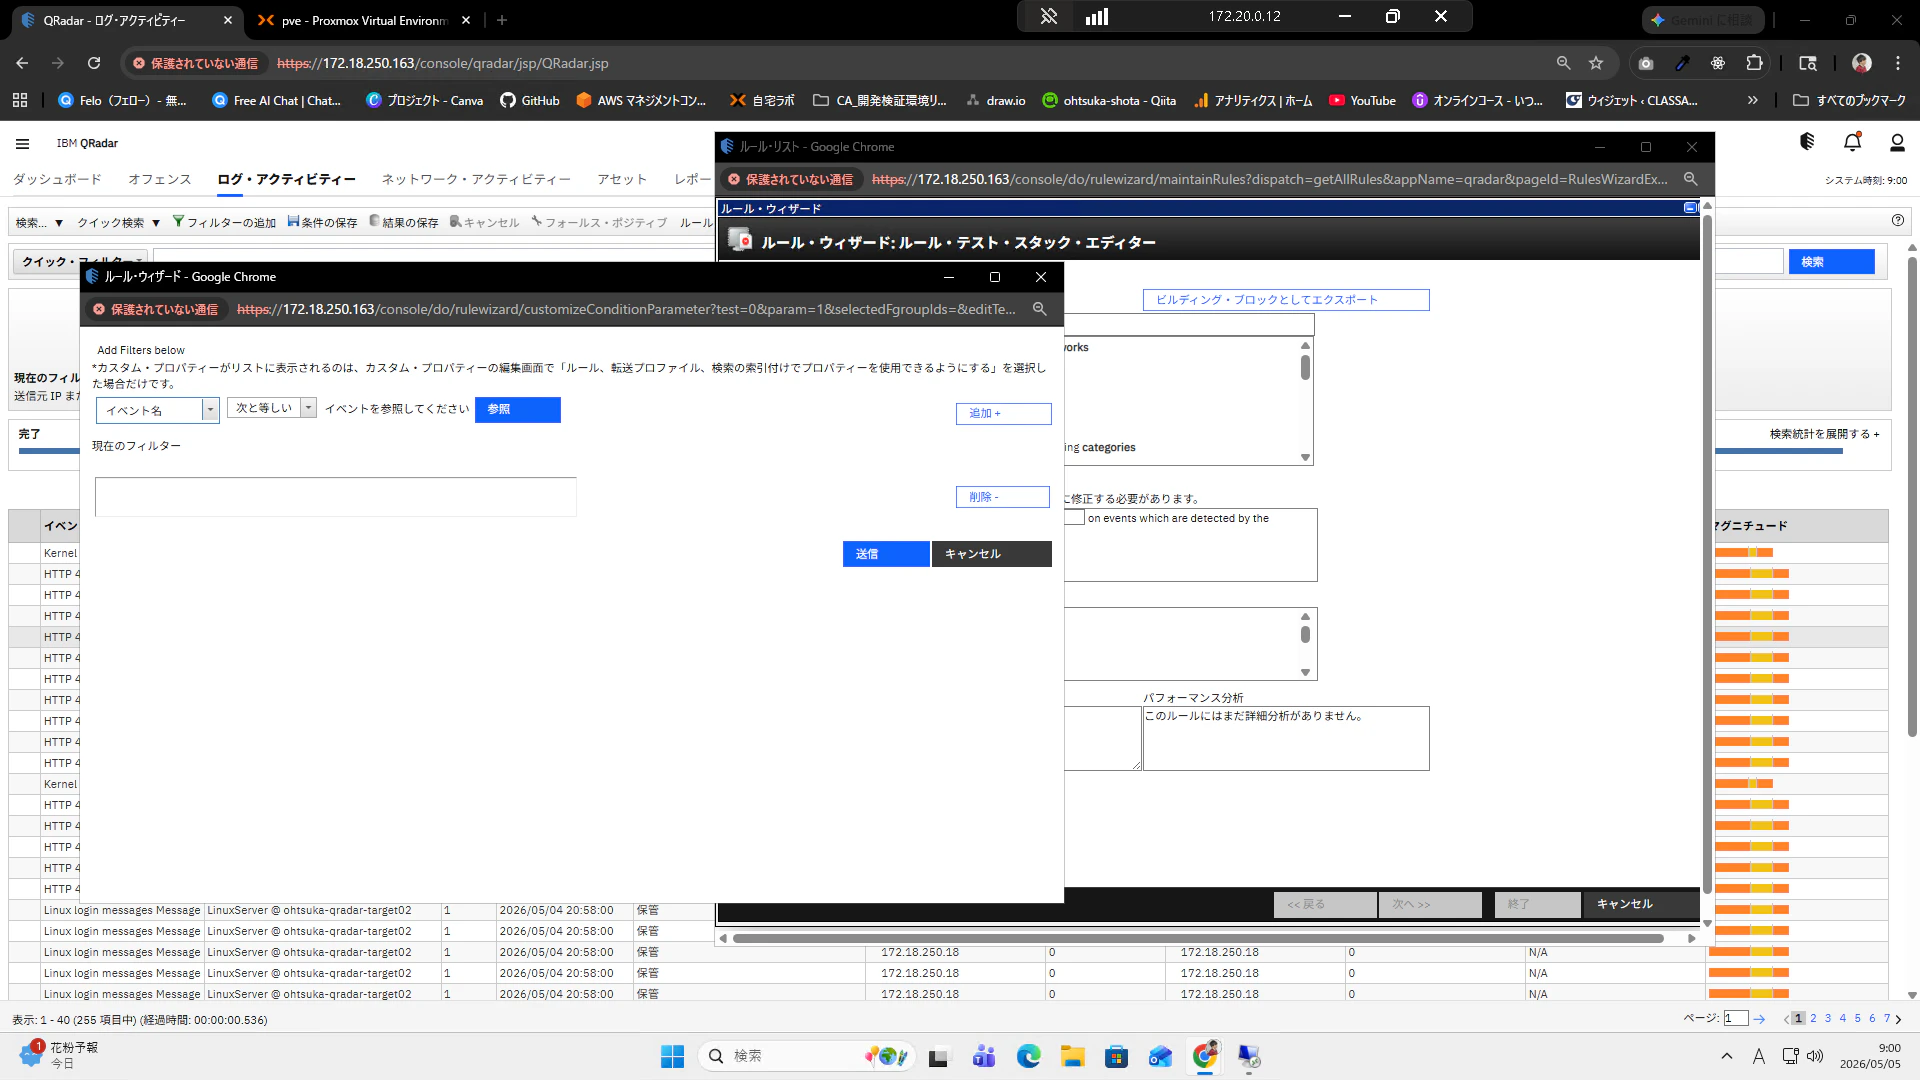Click the camera screenshot extension icon

[1646, 63]
